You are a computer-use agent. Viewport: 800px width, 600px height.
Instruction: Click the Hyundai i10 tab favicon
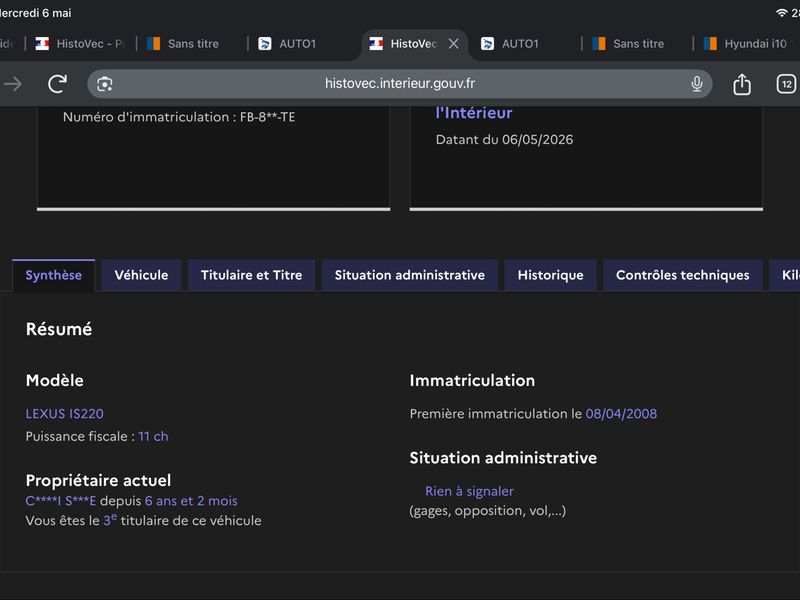tap(710, 44)
